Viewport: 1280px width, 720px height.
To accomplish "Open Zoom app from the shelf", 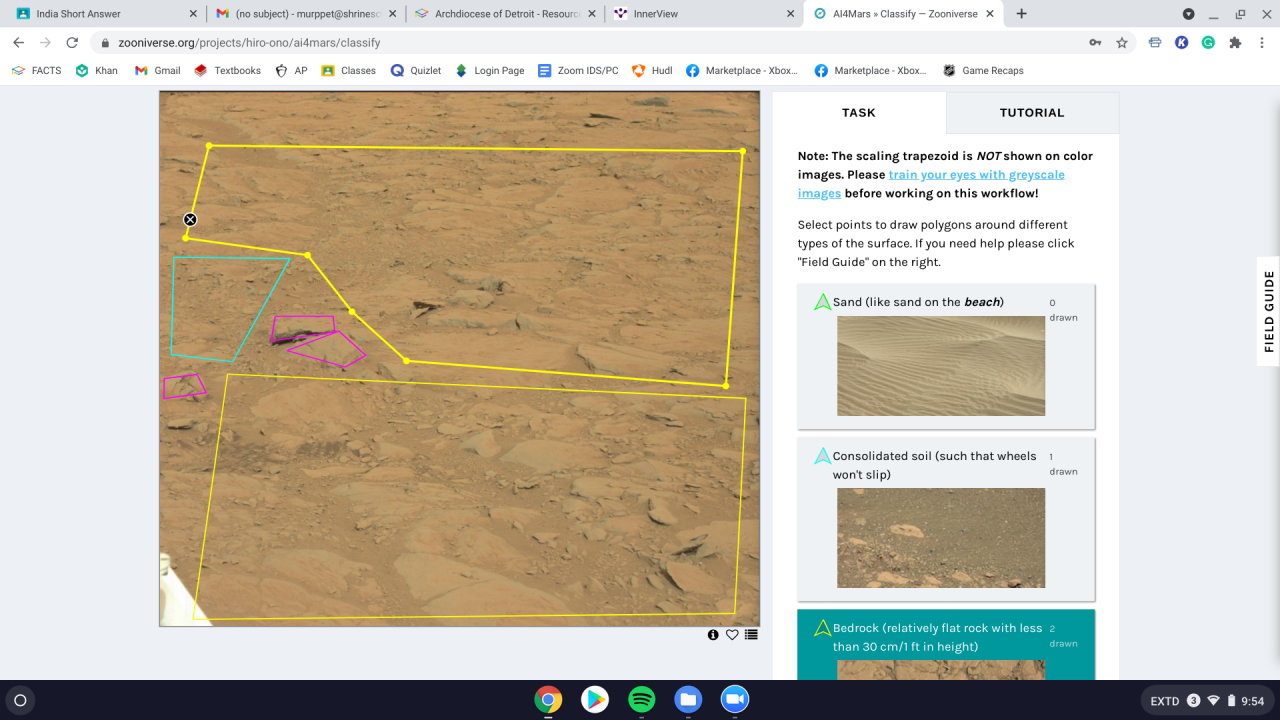I will point(735,700).
